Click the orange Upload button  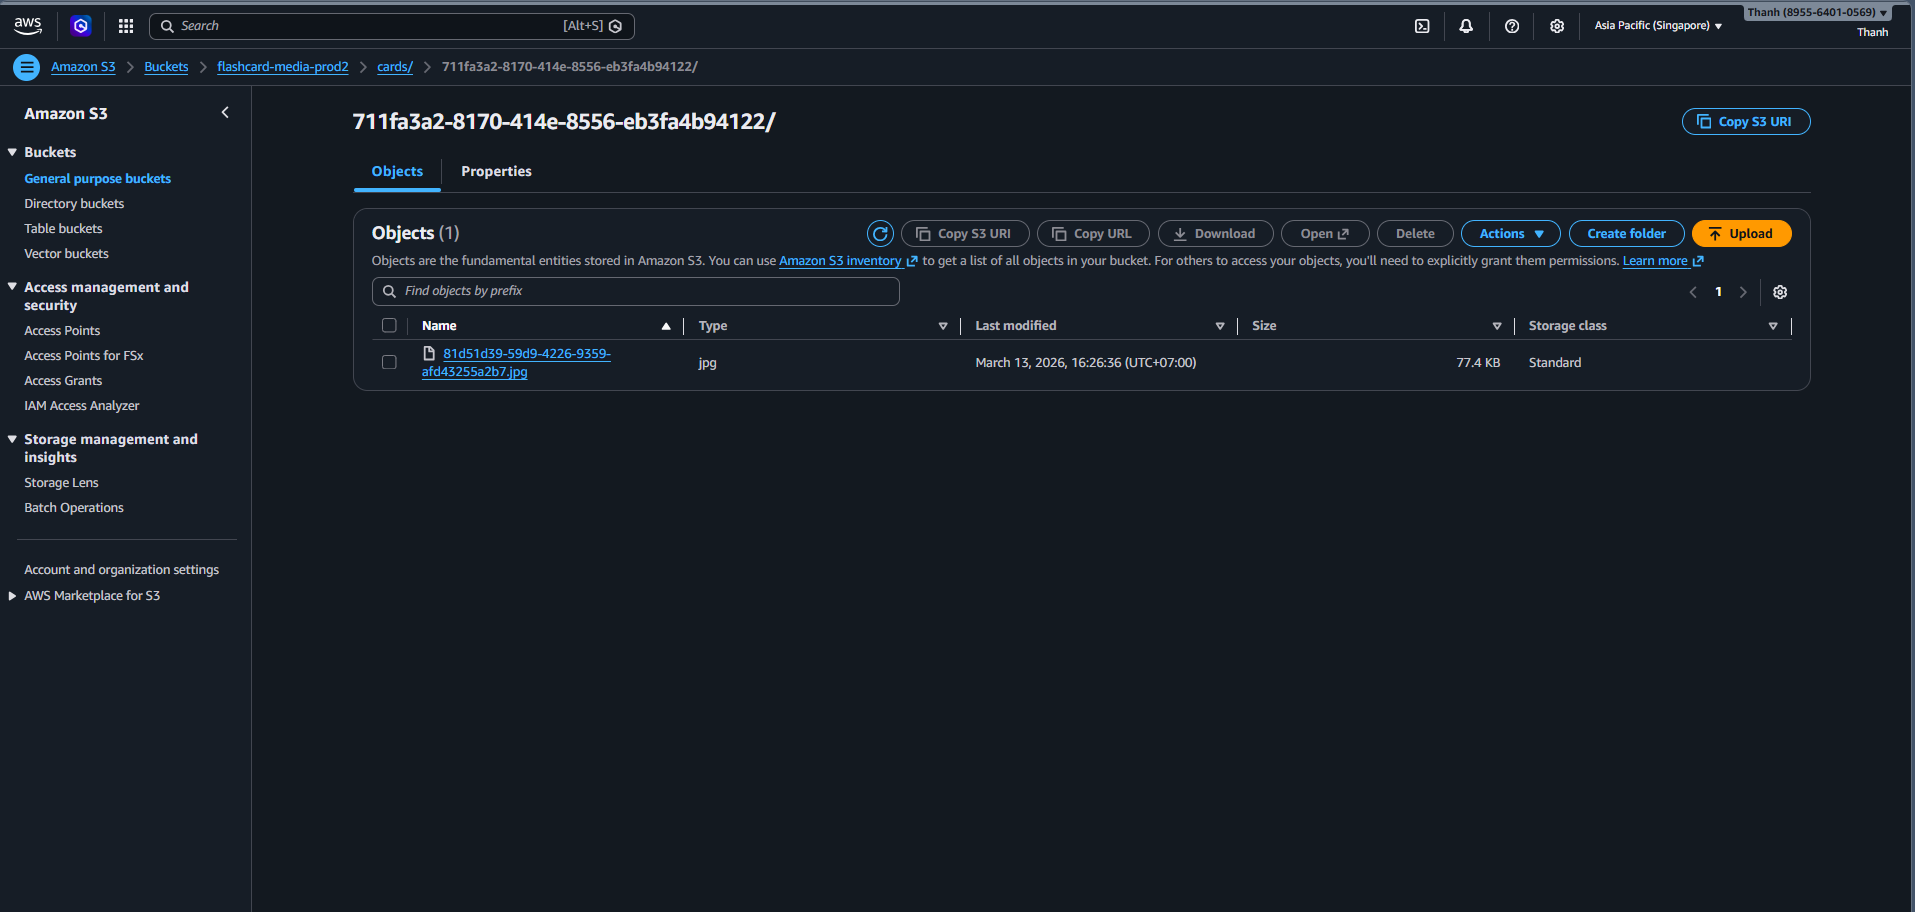point(1741,234)
